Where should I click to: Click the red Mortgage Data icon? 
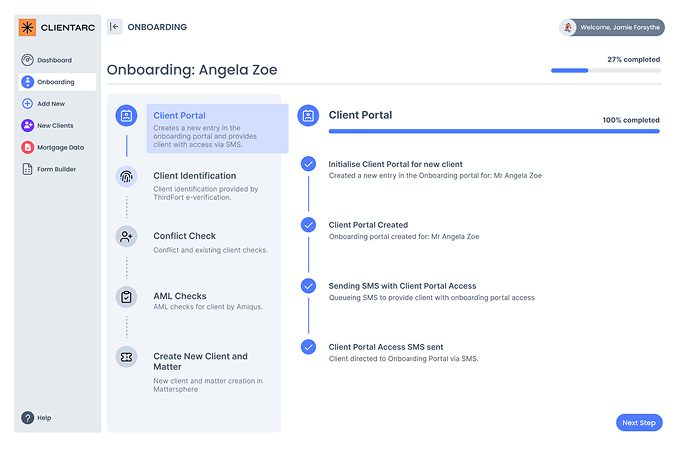coord(27,147)
